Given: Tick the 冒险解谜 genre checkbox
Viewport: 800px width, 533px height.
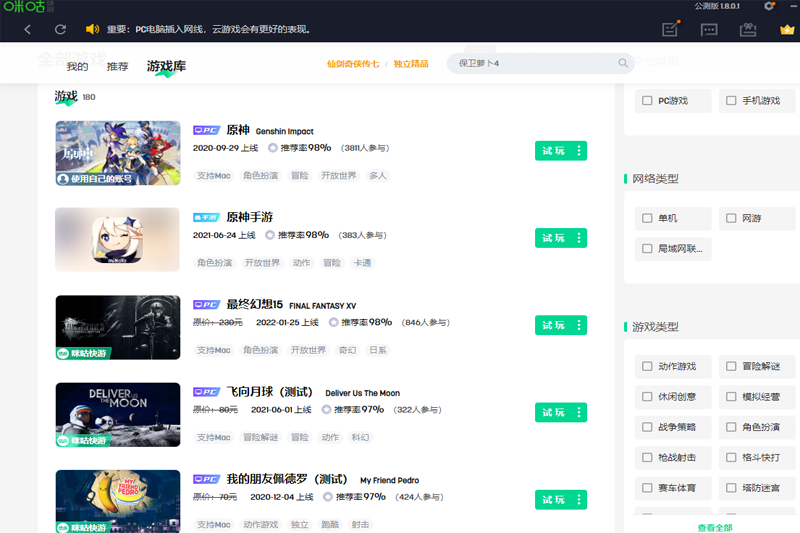Looking at the screenshot, I should pyautogui.click(x=731, y=366).
